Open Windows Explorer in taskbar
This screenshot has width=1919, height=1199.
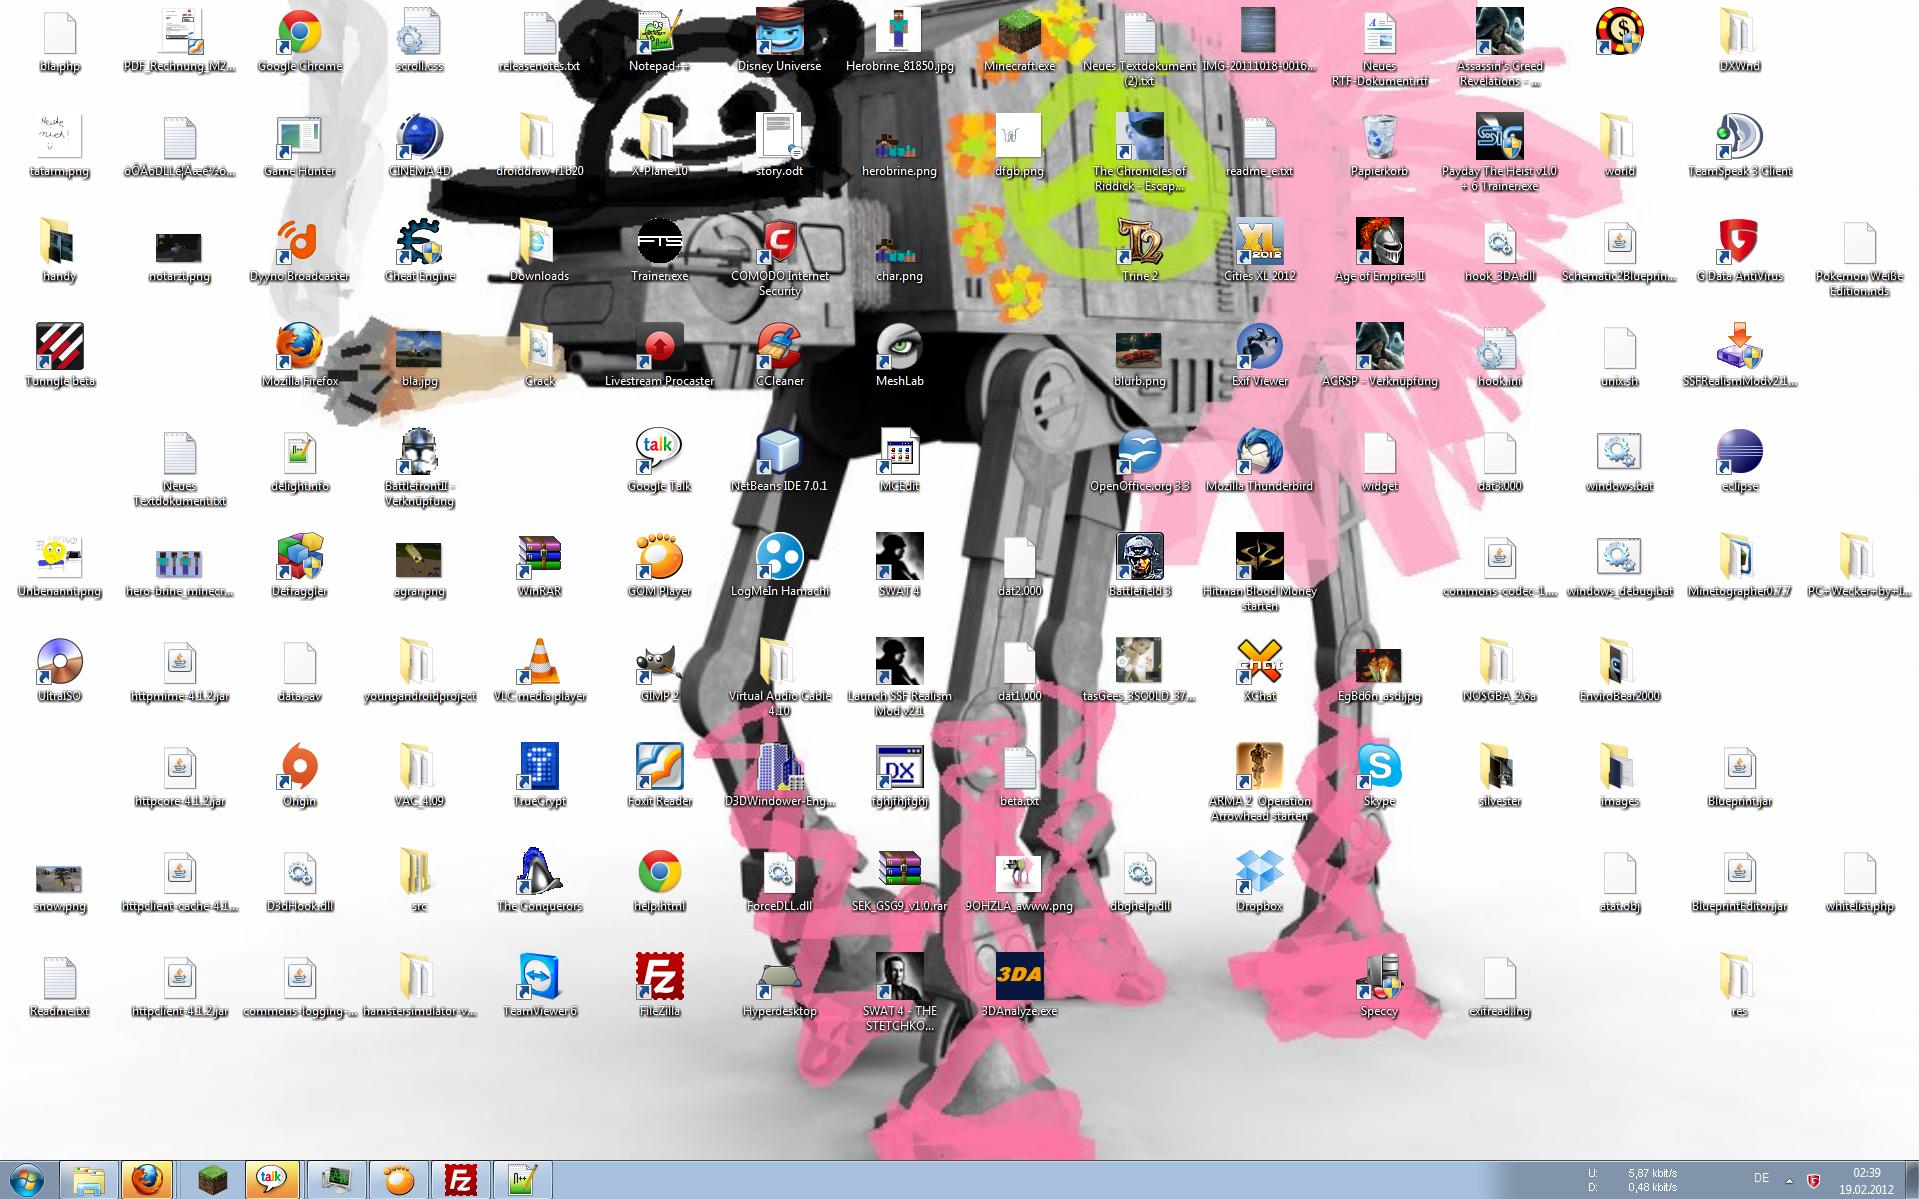[x=88, y=1180]
